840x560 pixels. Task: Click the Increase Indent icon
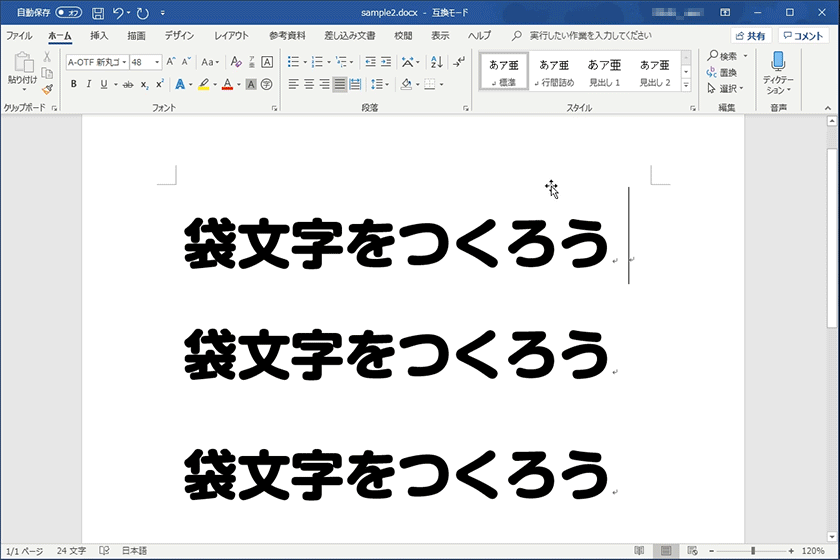[x=386, y=62]
